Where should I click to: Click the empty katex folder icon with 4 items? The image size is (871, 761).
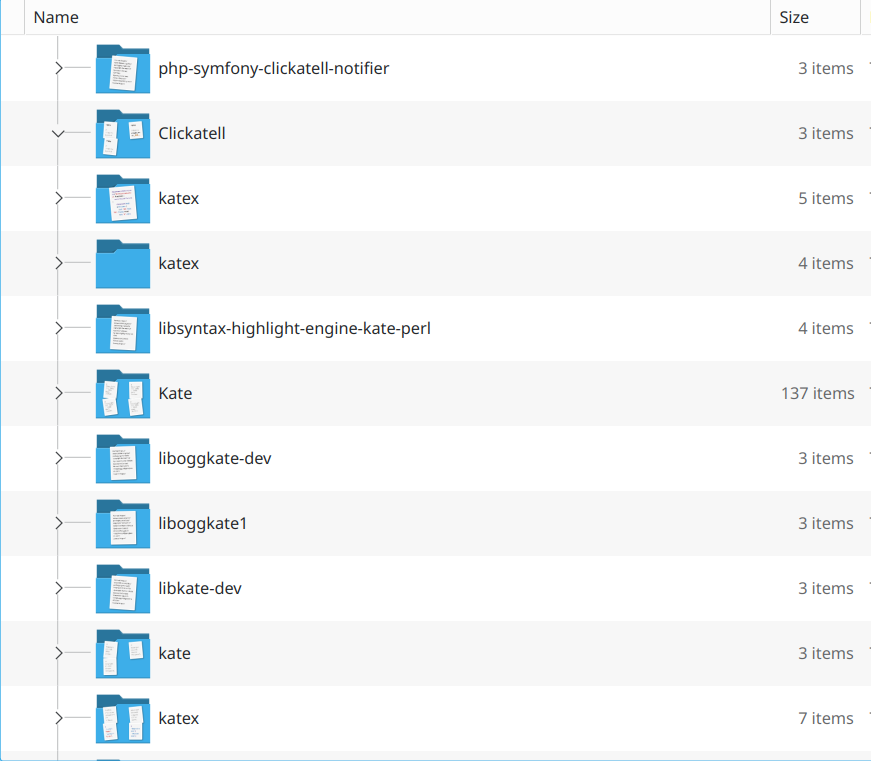(x=122, y=264)
